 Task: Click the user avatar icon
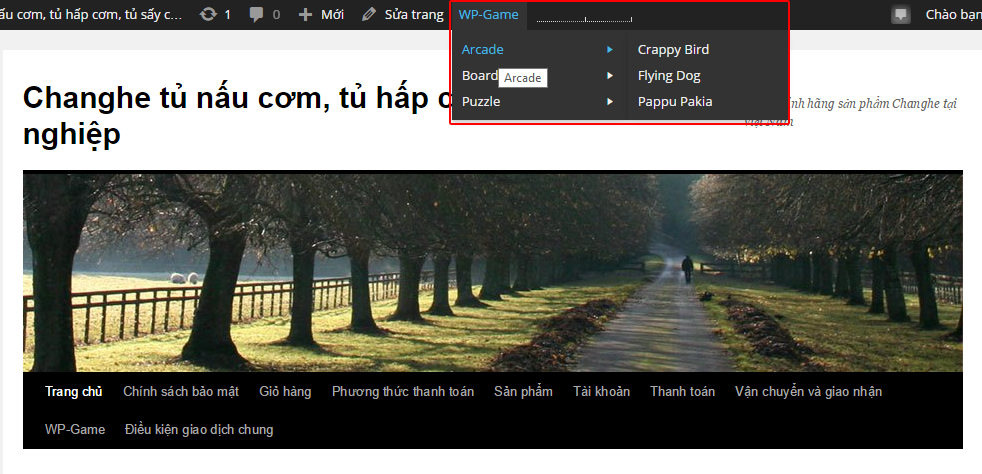point(901,14)
